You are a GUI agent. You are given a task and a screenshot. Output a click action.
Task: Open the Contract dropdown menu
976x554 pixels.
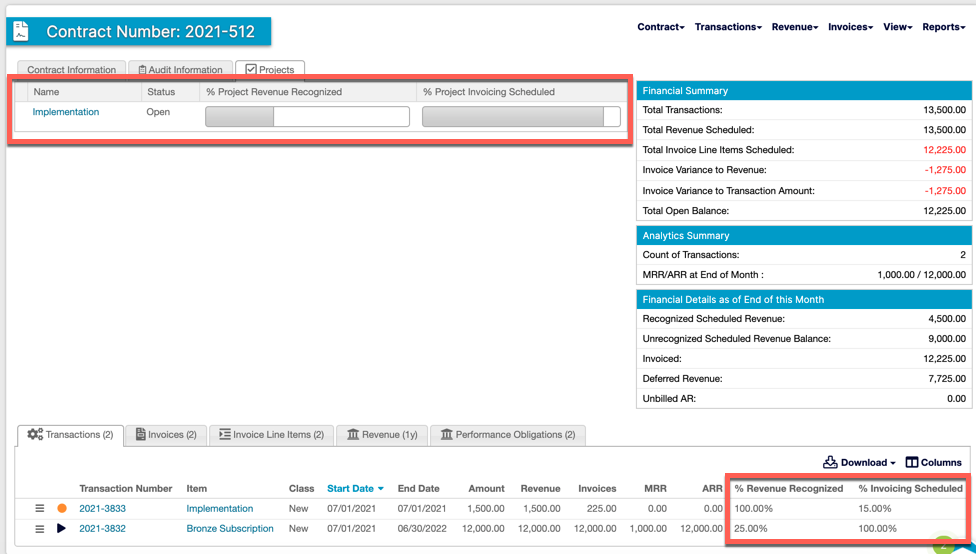(660, 27)
